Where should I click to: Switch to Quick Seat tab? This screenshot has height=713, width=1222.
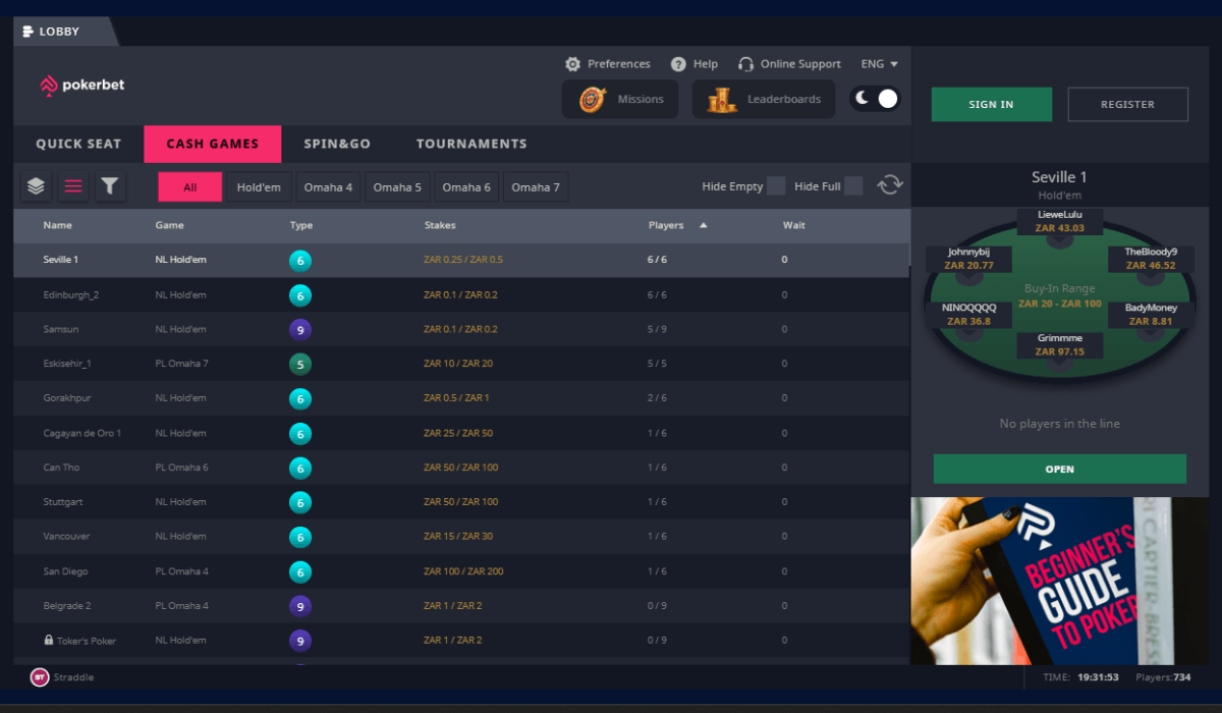[x=78, y=144]
